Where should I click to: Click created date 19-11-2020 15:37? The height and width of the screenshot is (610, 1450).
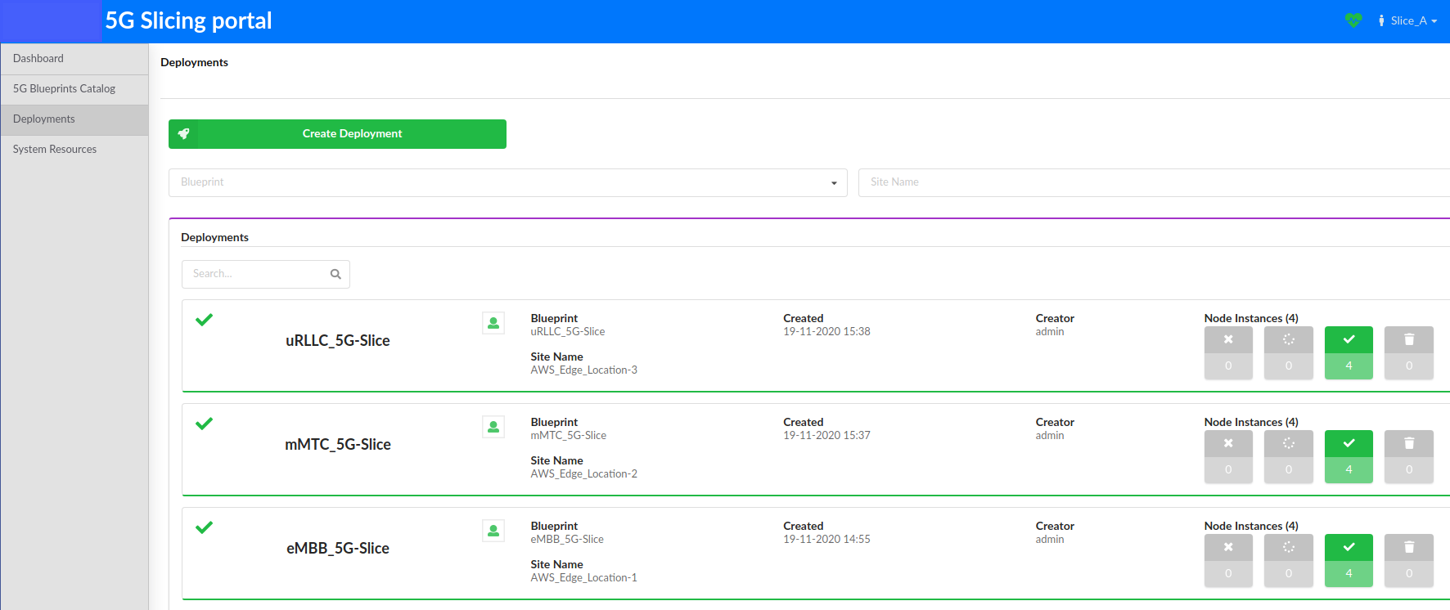pyautogui.click(x=827, y=436)
